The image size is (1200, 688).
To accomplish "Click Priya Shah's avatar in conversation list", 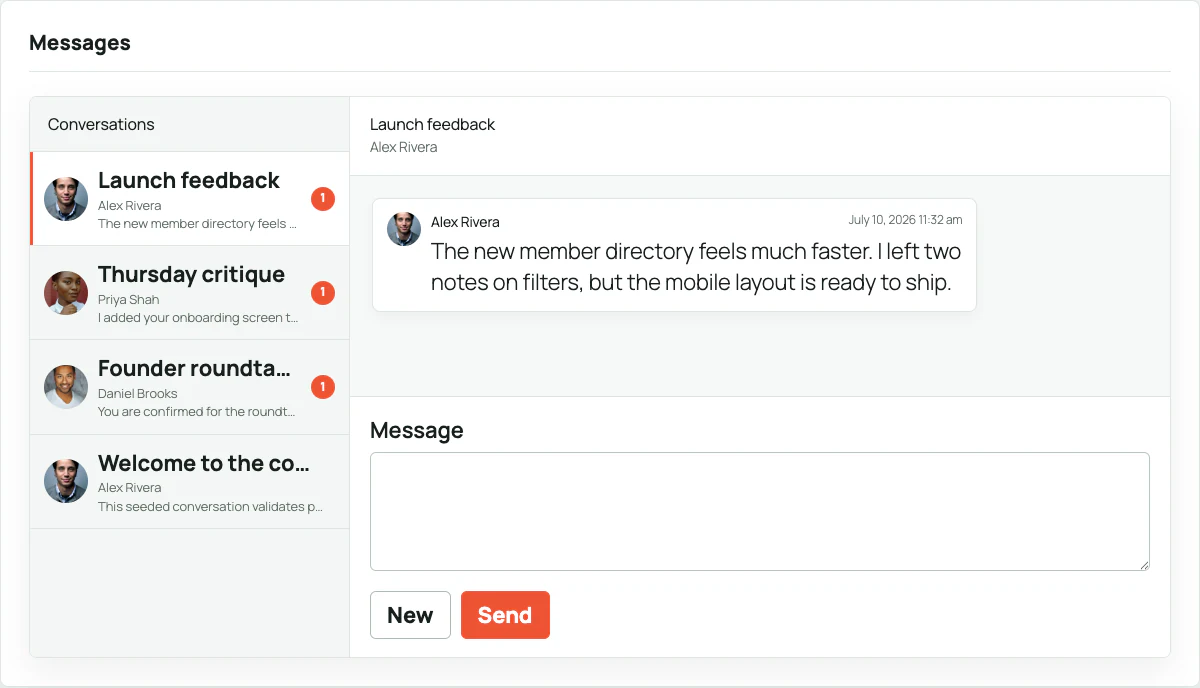I will point(66,293).
